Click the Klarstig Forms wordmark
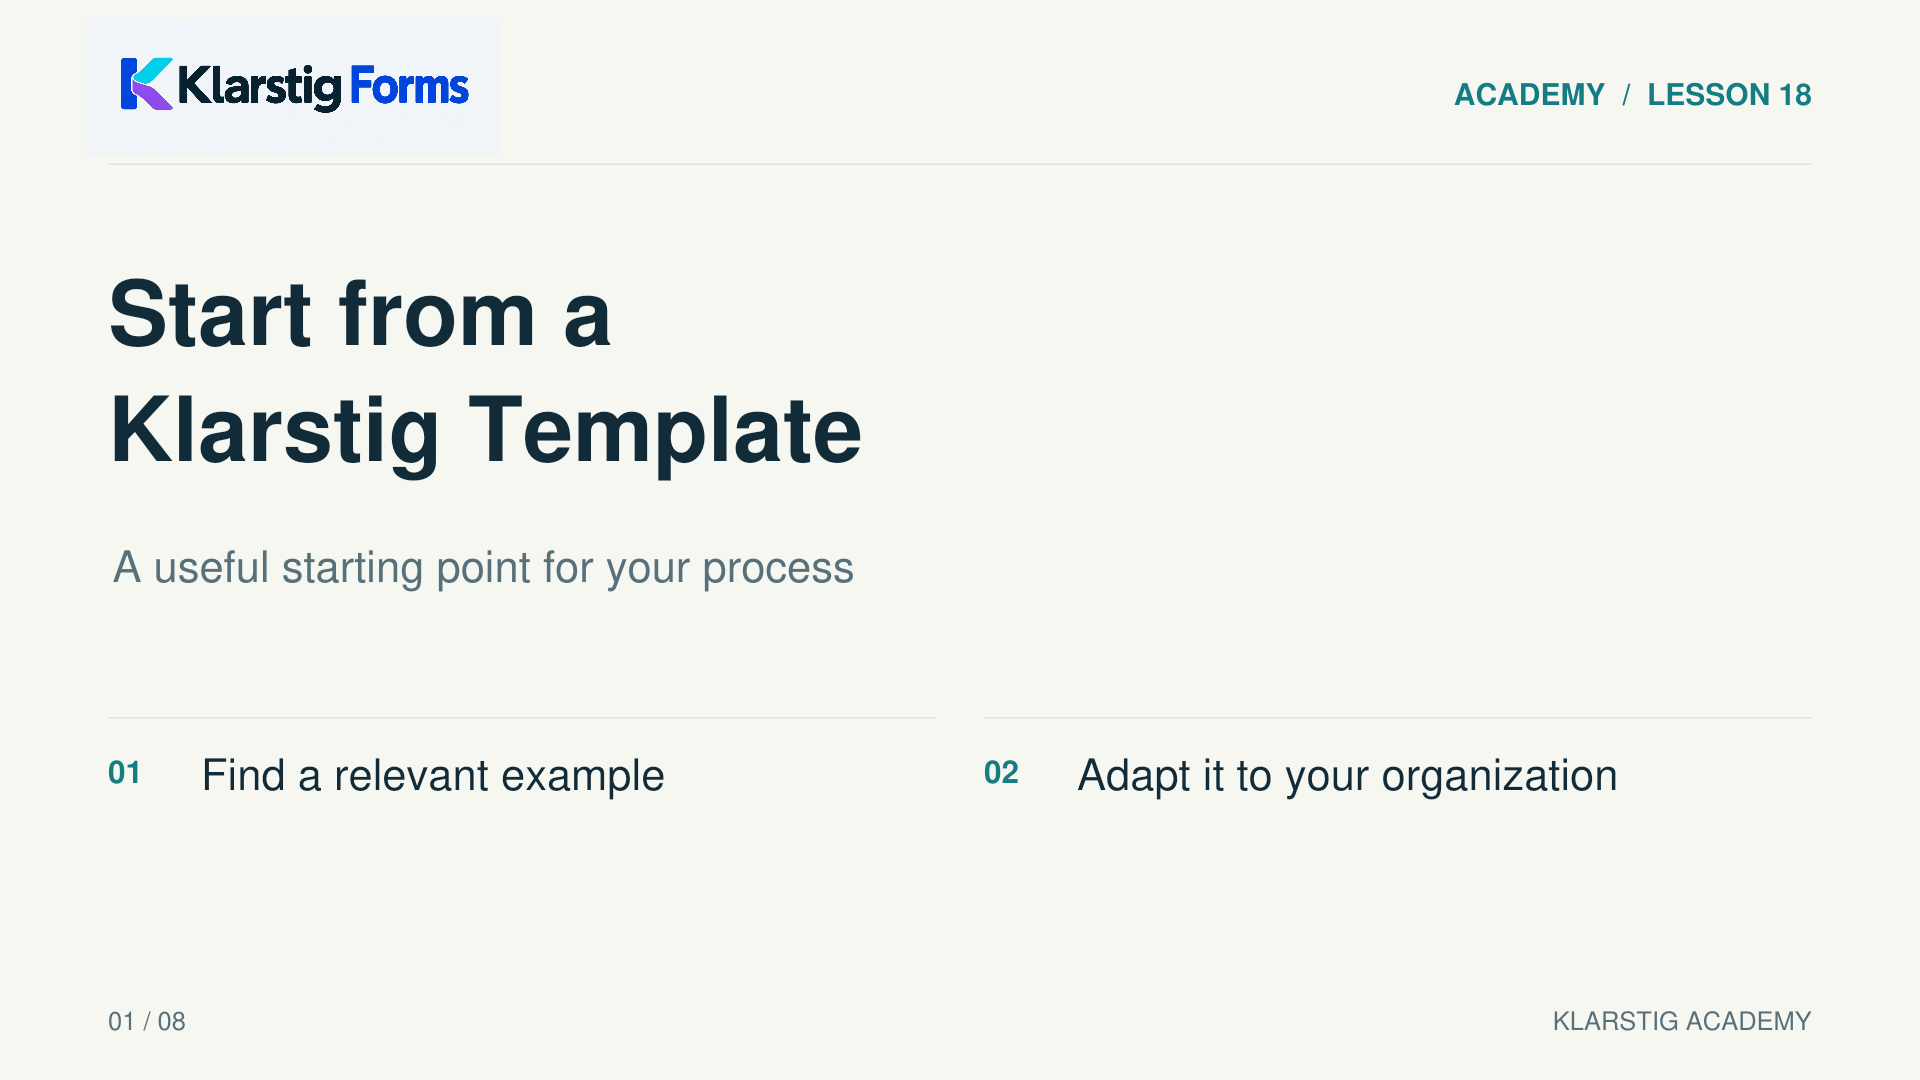1920x1080 pixels. coord(323,87)
